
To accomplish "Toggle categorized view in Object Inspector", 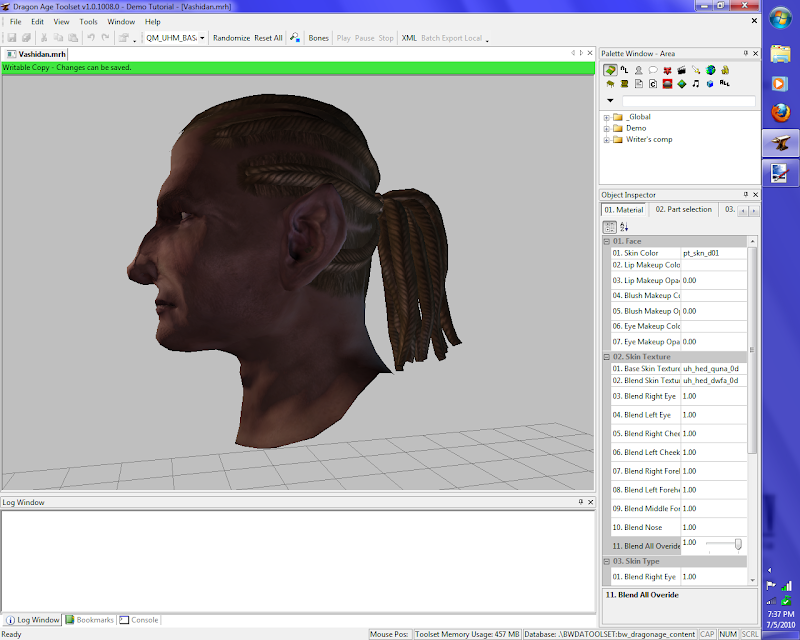I will pyautogui.click(x=610, y=227).
